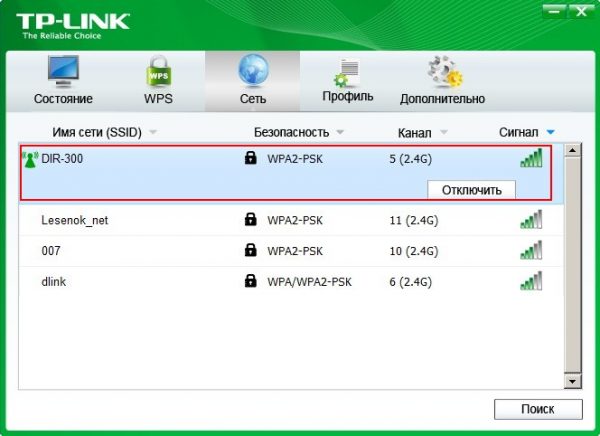Click channel 10 (2.4G) value
600x436 pixels.
click(414, 251)
